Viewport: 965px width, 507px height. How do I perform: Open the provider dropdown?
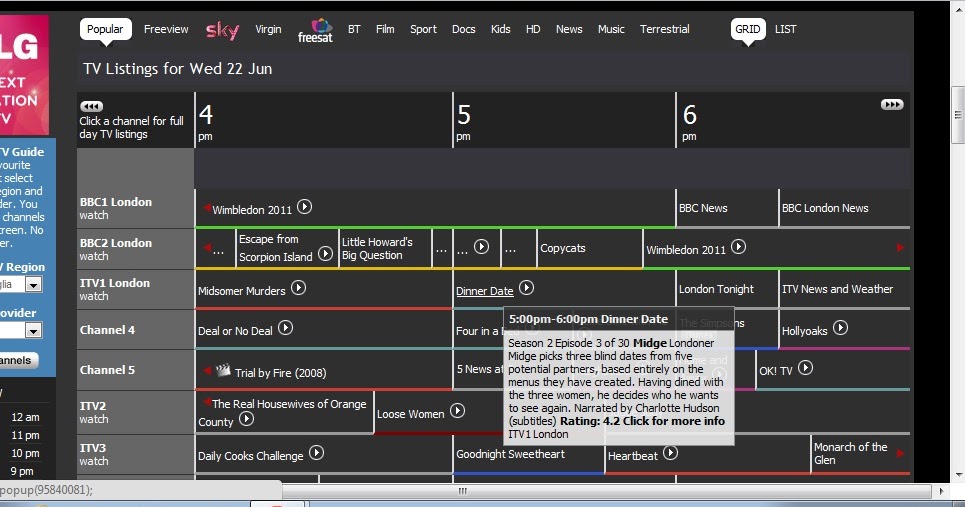pos(33,330)
